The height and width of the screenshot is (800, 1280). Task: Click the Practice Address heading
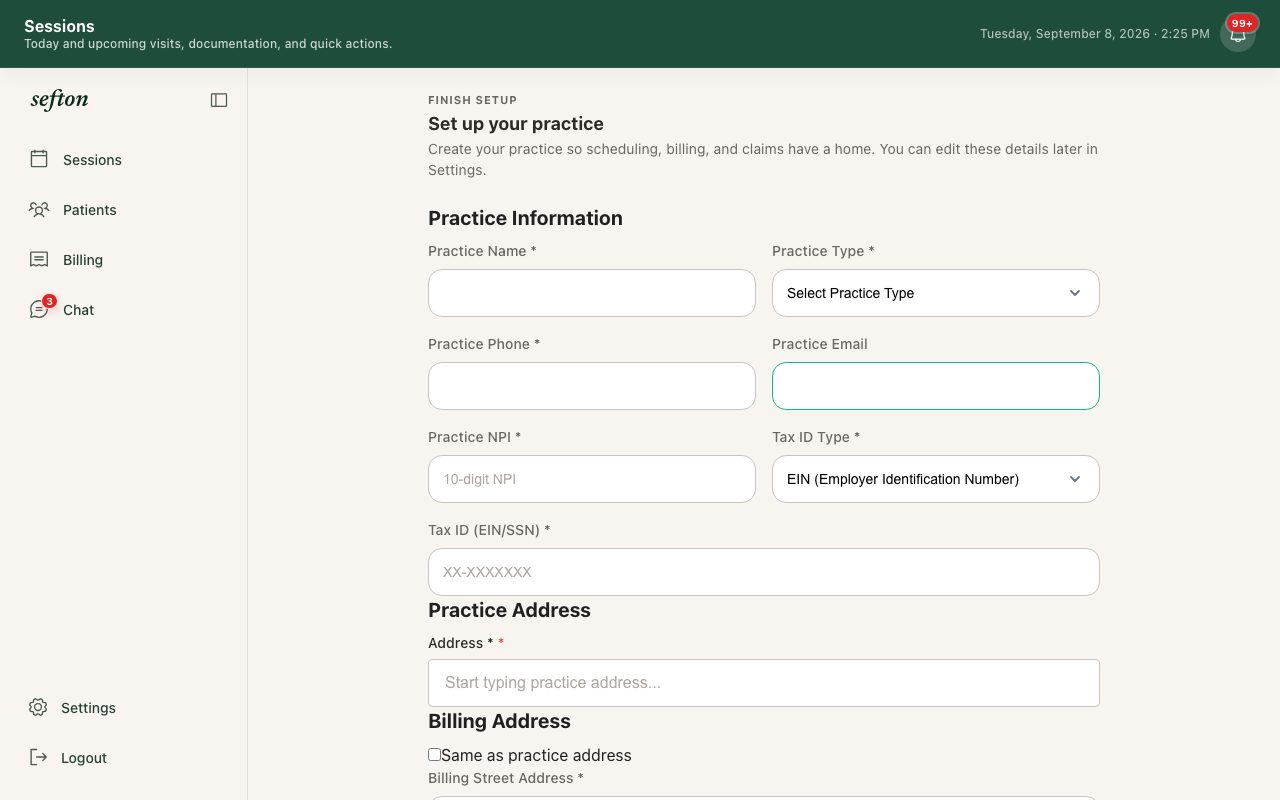pos(509,610)
